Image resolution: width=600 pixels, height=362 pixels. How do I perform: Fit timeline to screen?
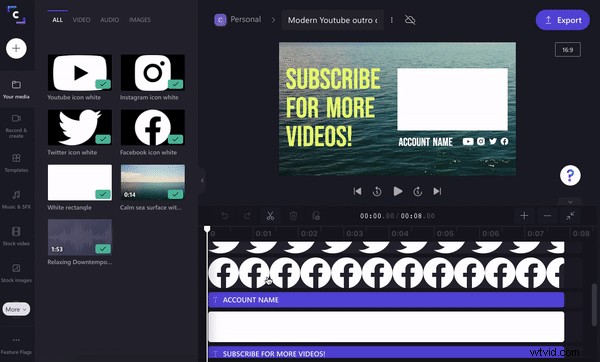pos(570,216)
